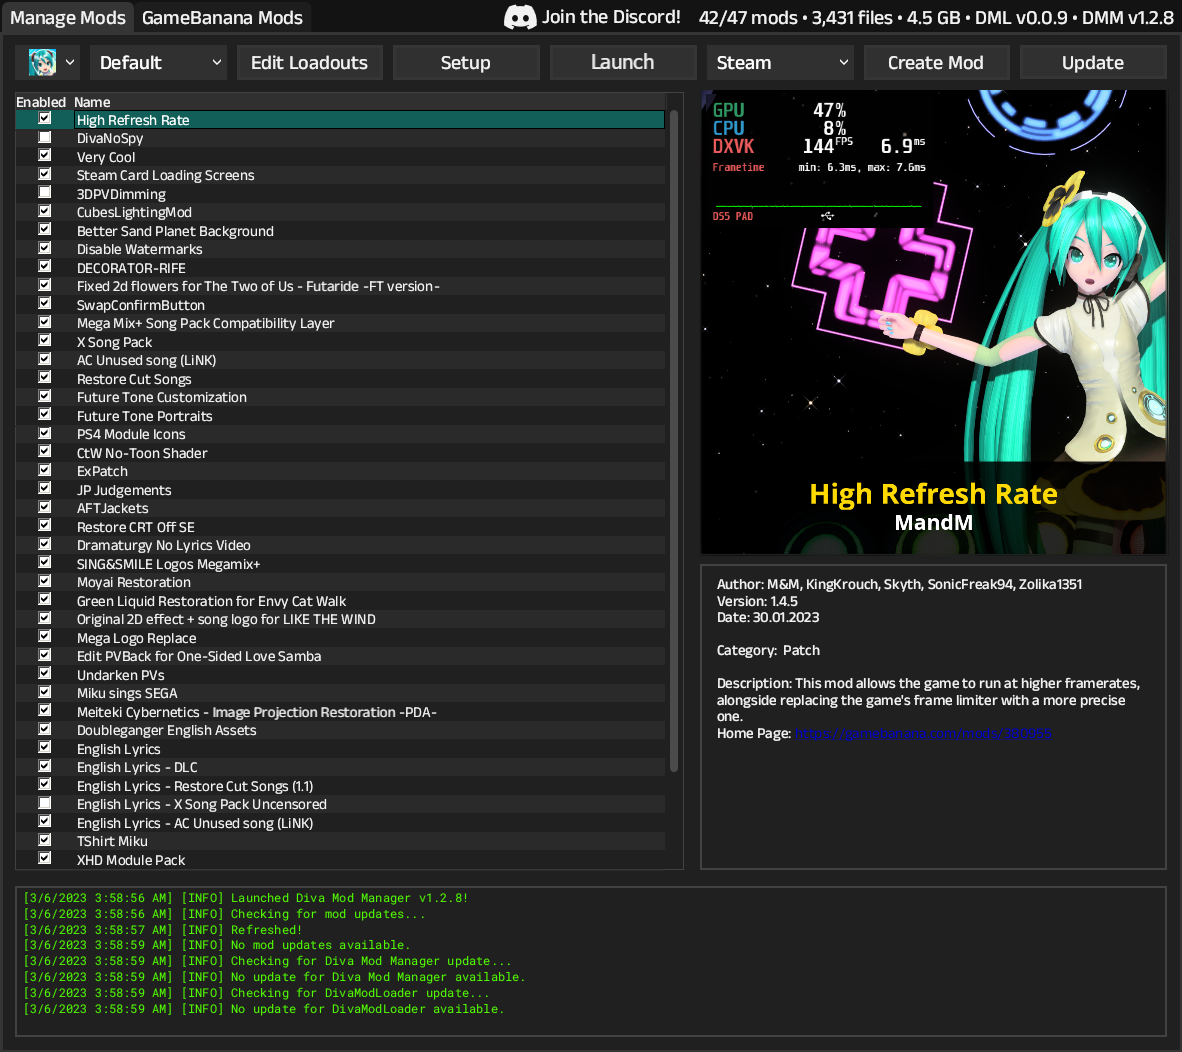
Task: Uncheck the ExPatch checkbox
Action: (45, 470)
